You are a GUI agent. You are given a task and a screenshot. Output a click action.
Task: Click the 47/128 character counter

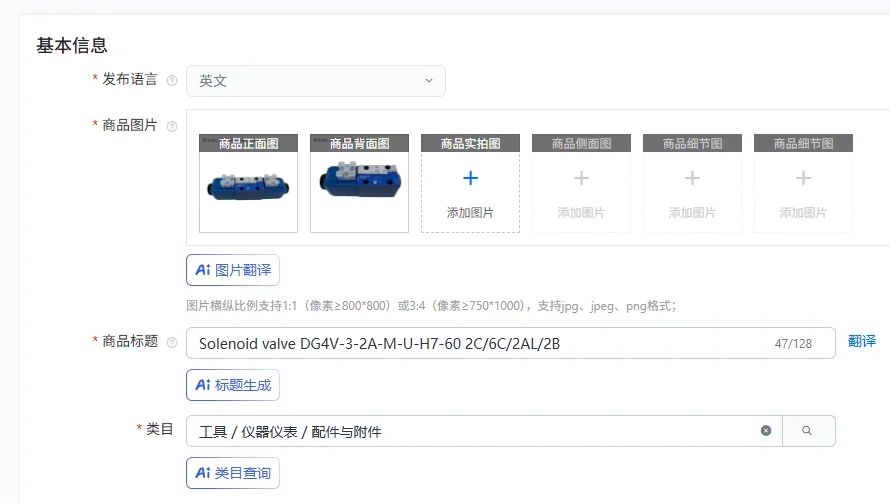tap(793, 343)
